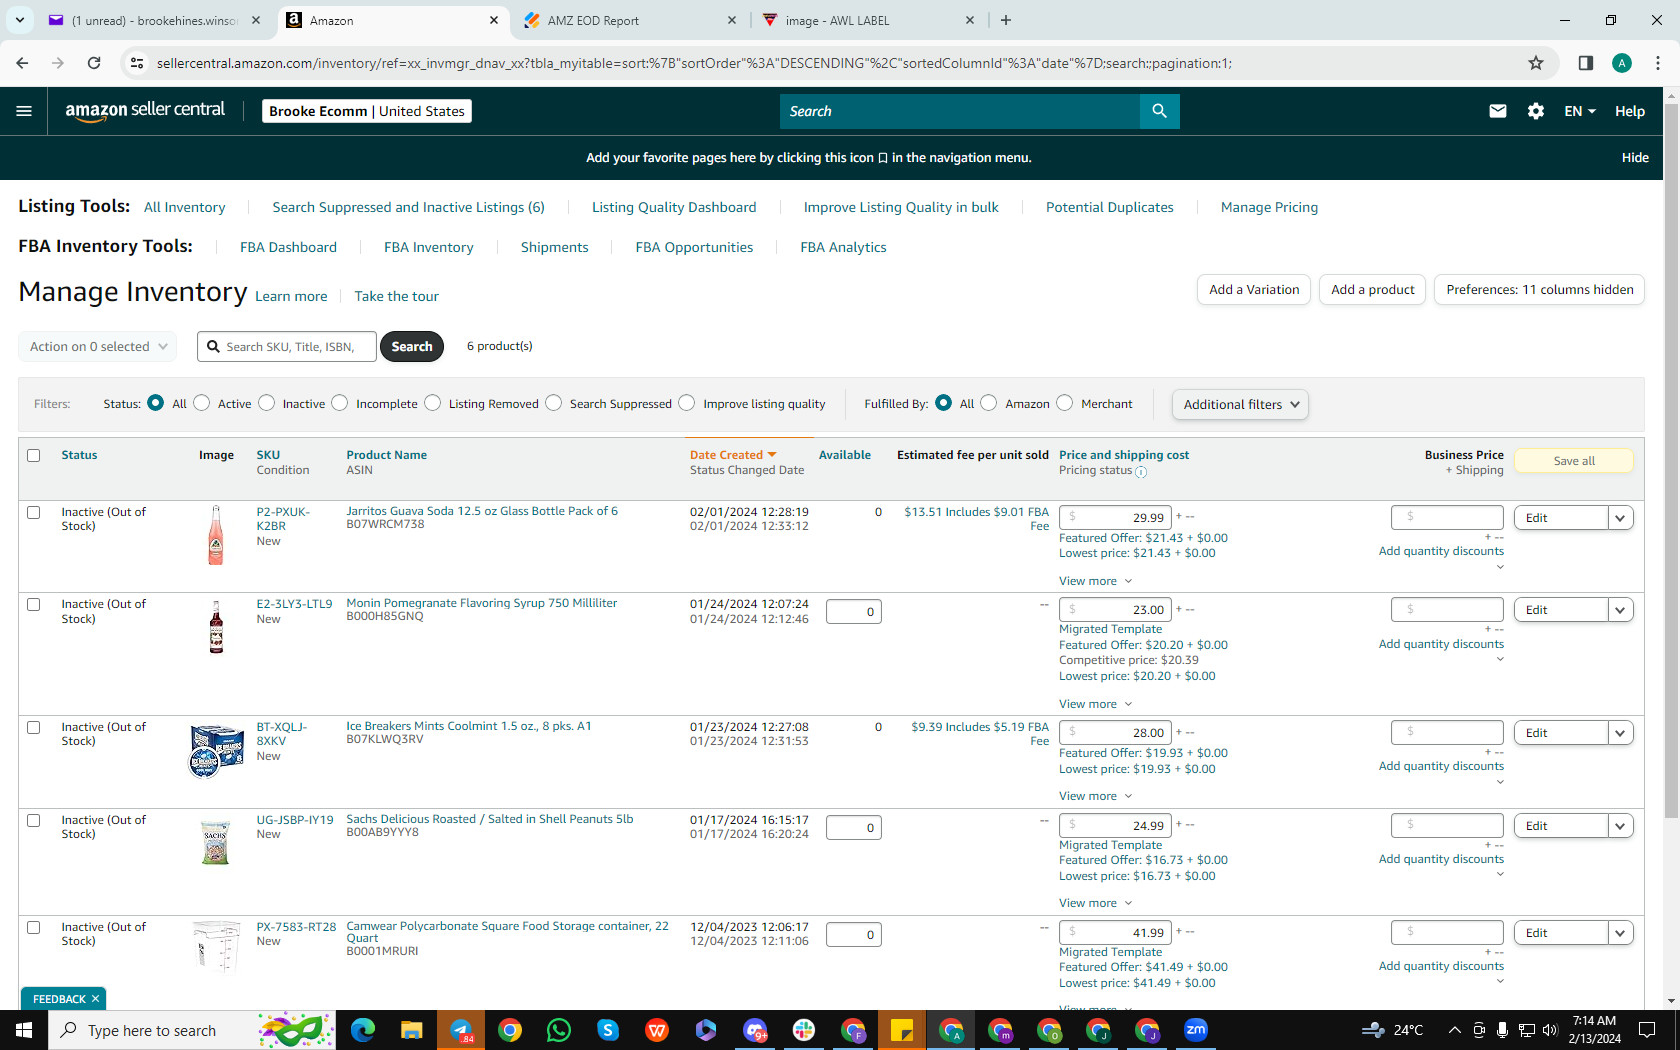Image resolution: width=1680 pixels, height=1050 pixels.
Task: Open the browser tab search dropdown
Action: (x=20, y=20)
